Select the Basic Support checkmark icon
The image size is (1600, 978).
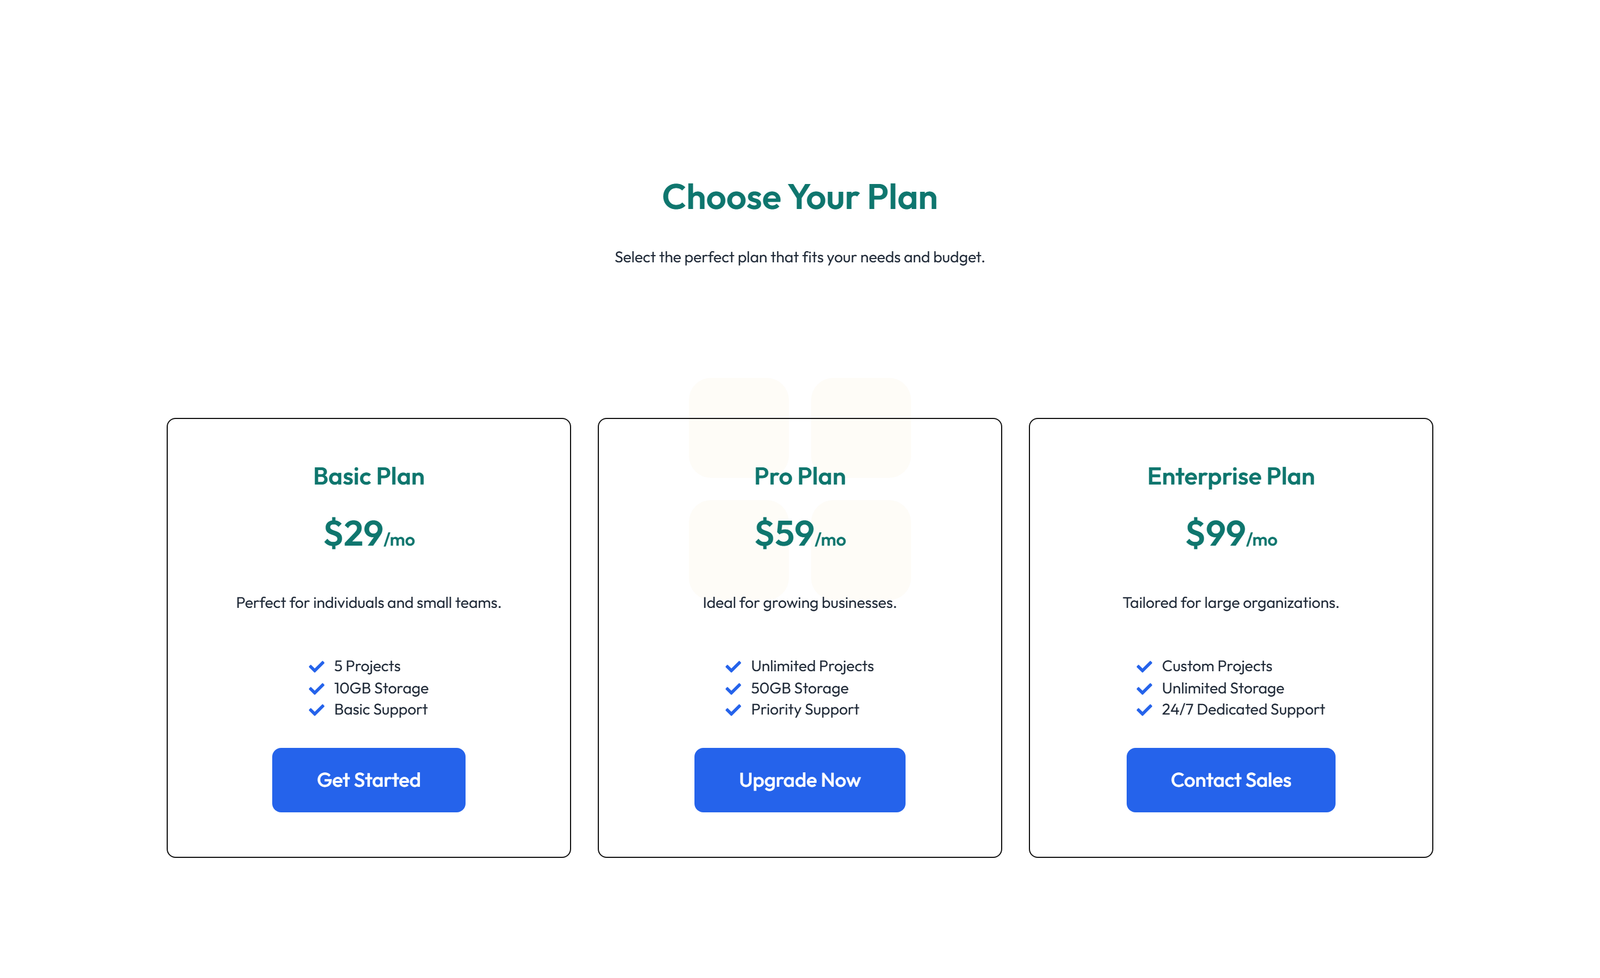click(316, 710)
